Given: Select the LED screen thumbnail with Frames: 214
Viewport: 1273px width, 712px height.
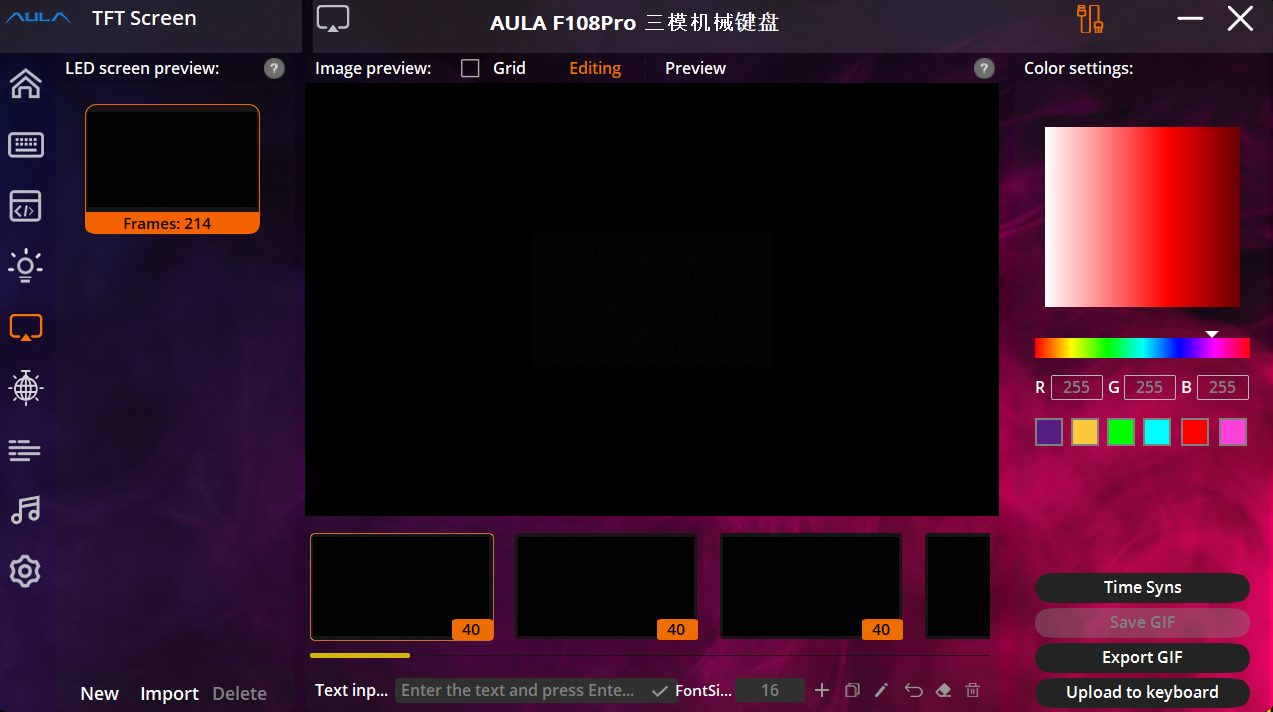Looking at the screenshot, I should pos(172,169).
